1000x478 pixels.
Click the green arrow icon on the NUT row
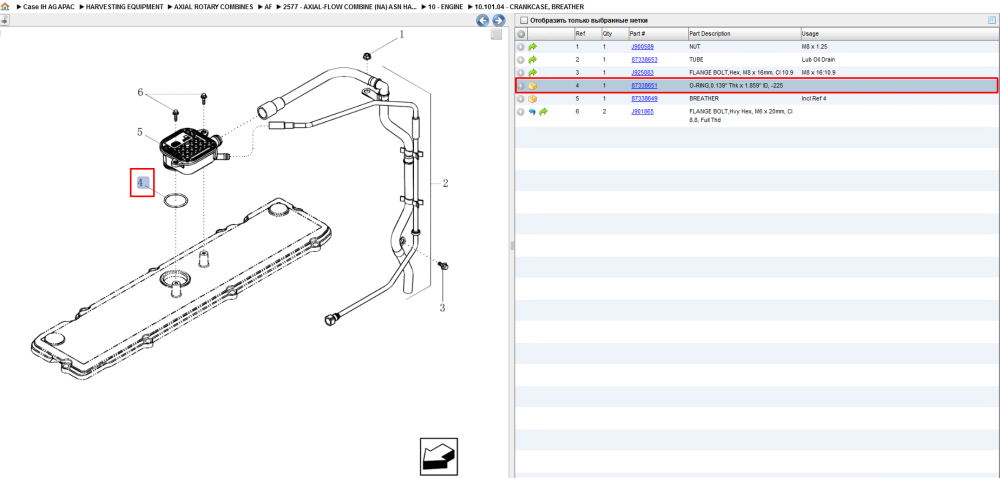coord(533,47)
